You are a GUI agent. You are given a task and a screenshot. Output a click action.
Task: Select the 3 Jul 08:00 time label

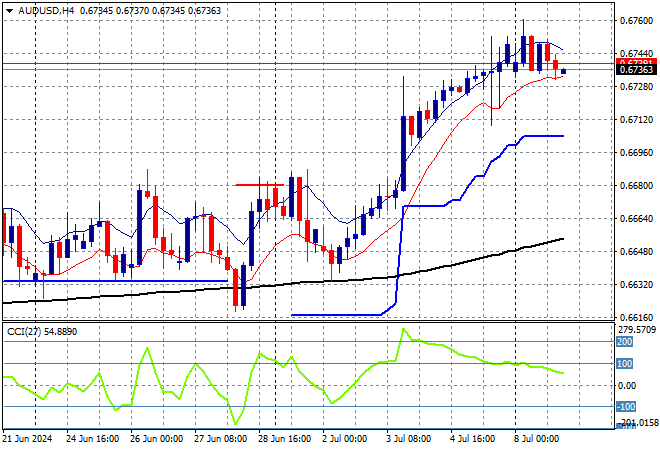[x=409, y=439]
